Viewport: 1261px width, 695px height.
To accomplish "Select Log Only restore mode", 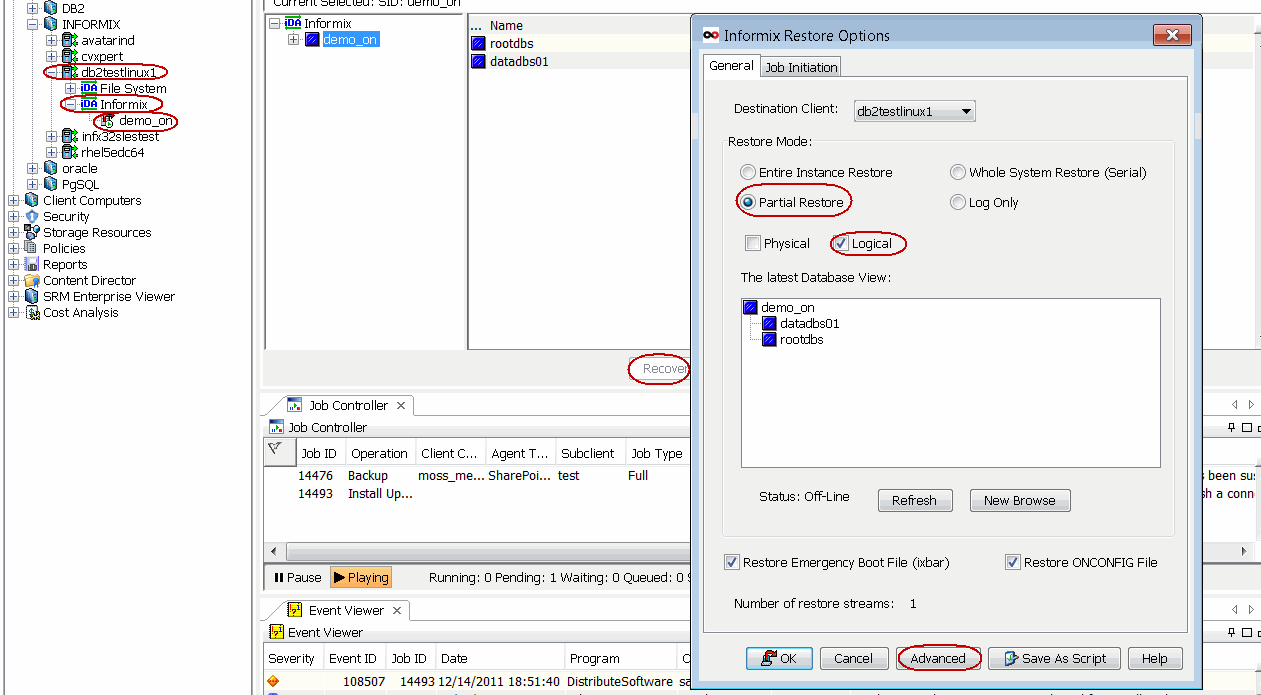I will point(958,202).
